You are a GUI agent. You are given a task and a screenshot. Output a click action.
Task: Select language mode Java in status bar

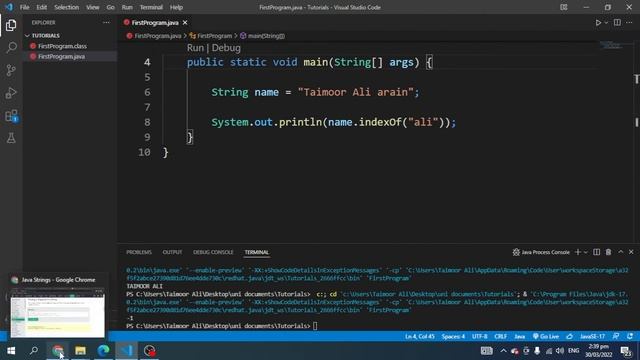point(520,337)
